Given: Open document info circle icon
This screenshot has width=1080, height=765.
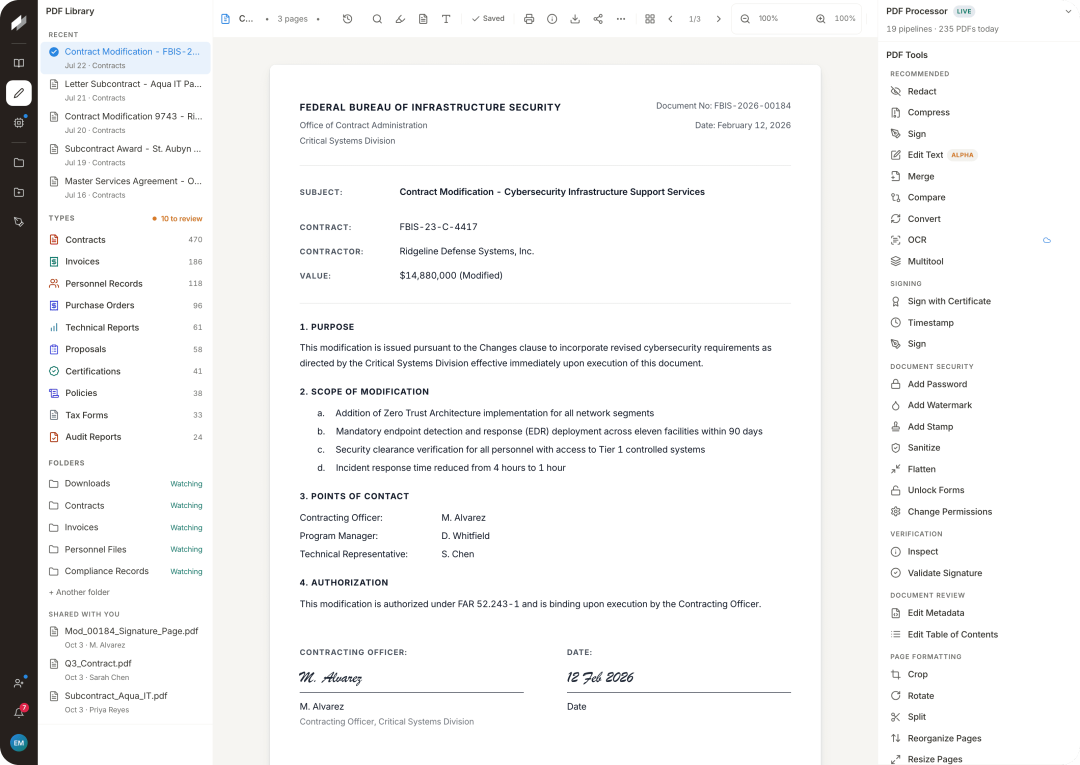Looking at the screenshot, I should (x=552, y=19).
